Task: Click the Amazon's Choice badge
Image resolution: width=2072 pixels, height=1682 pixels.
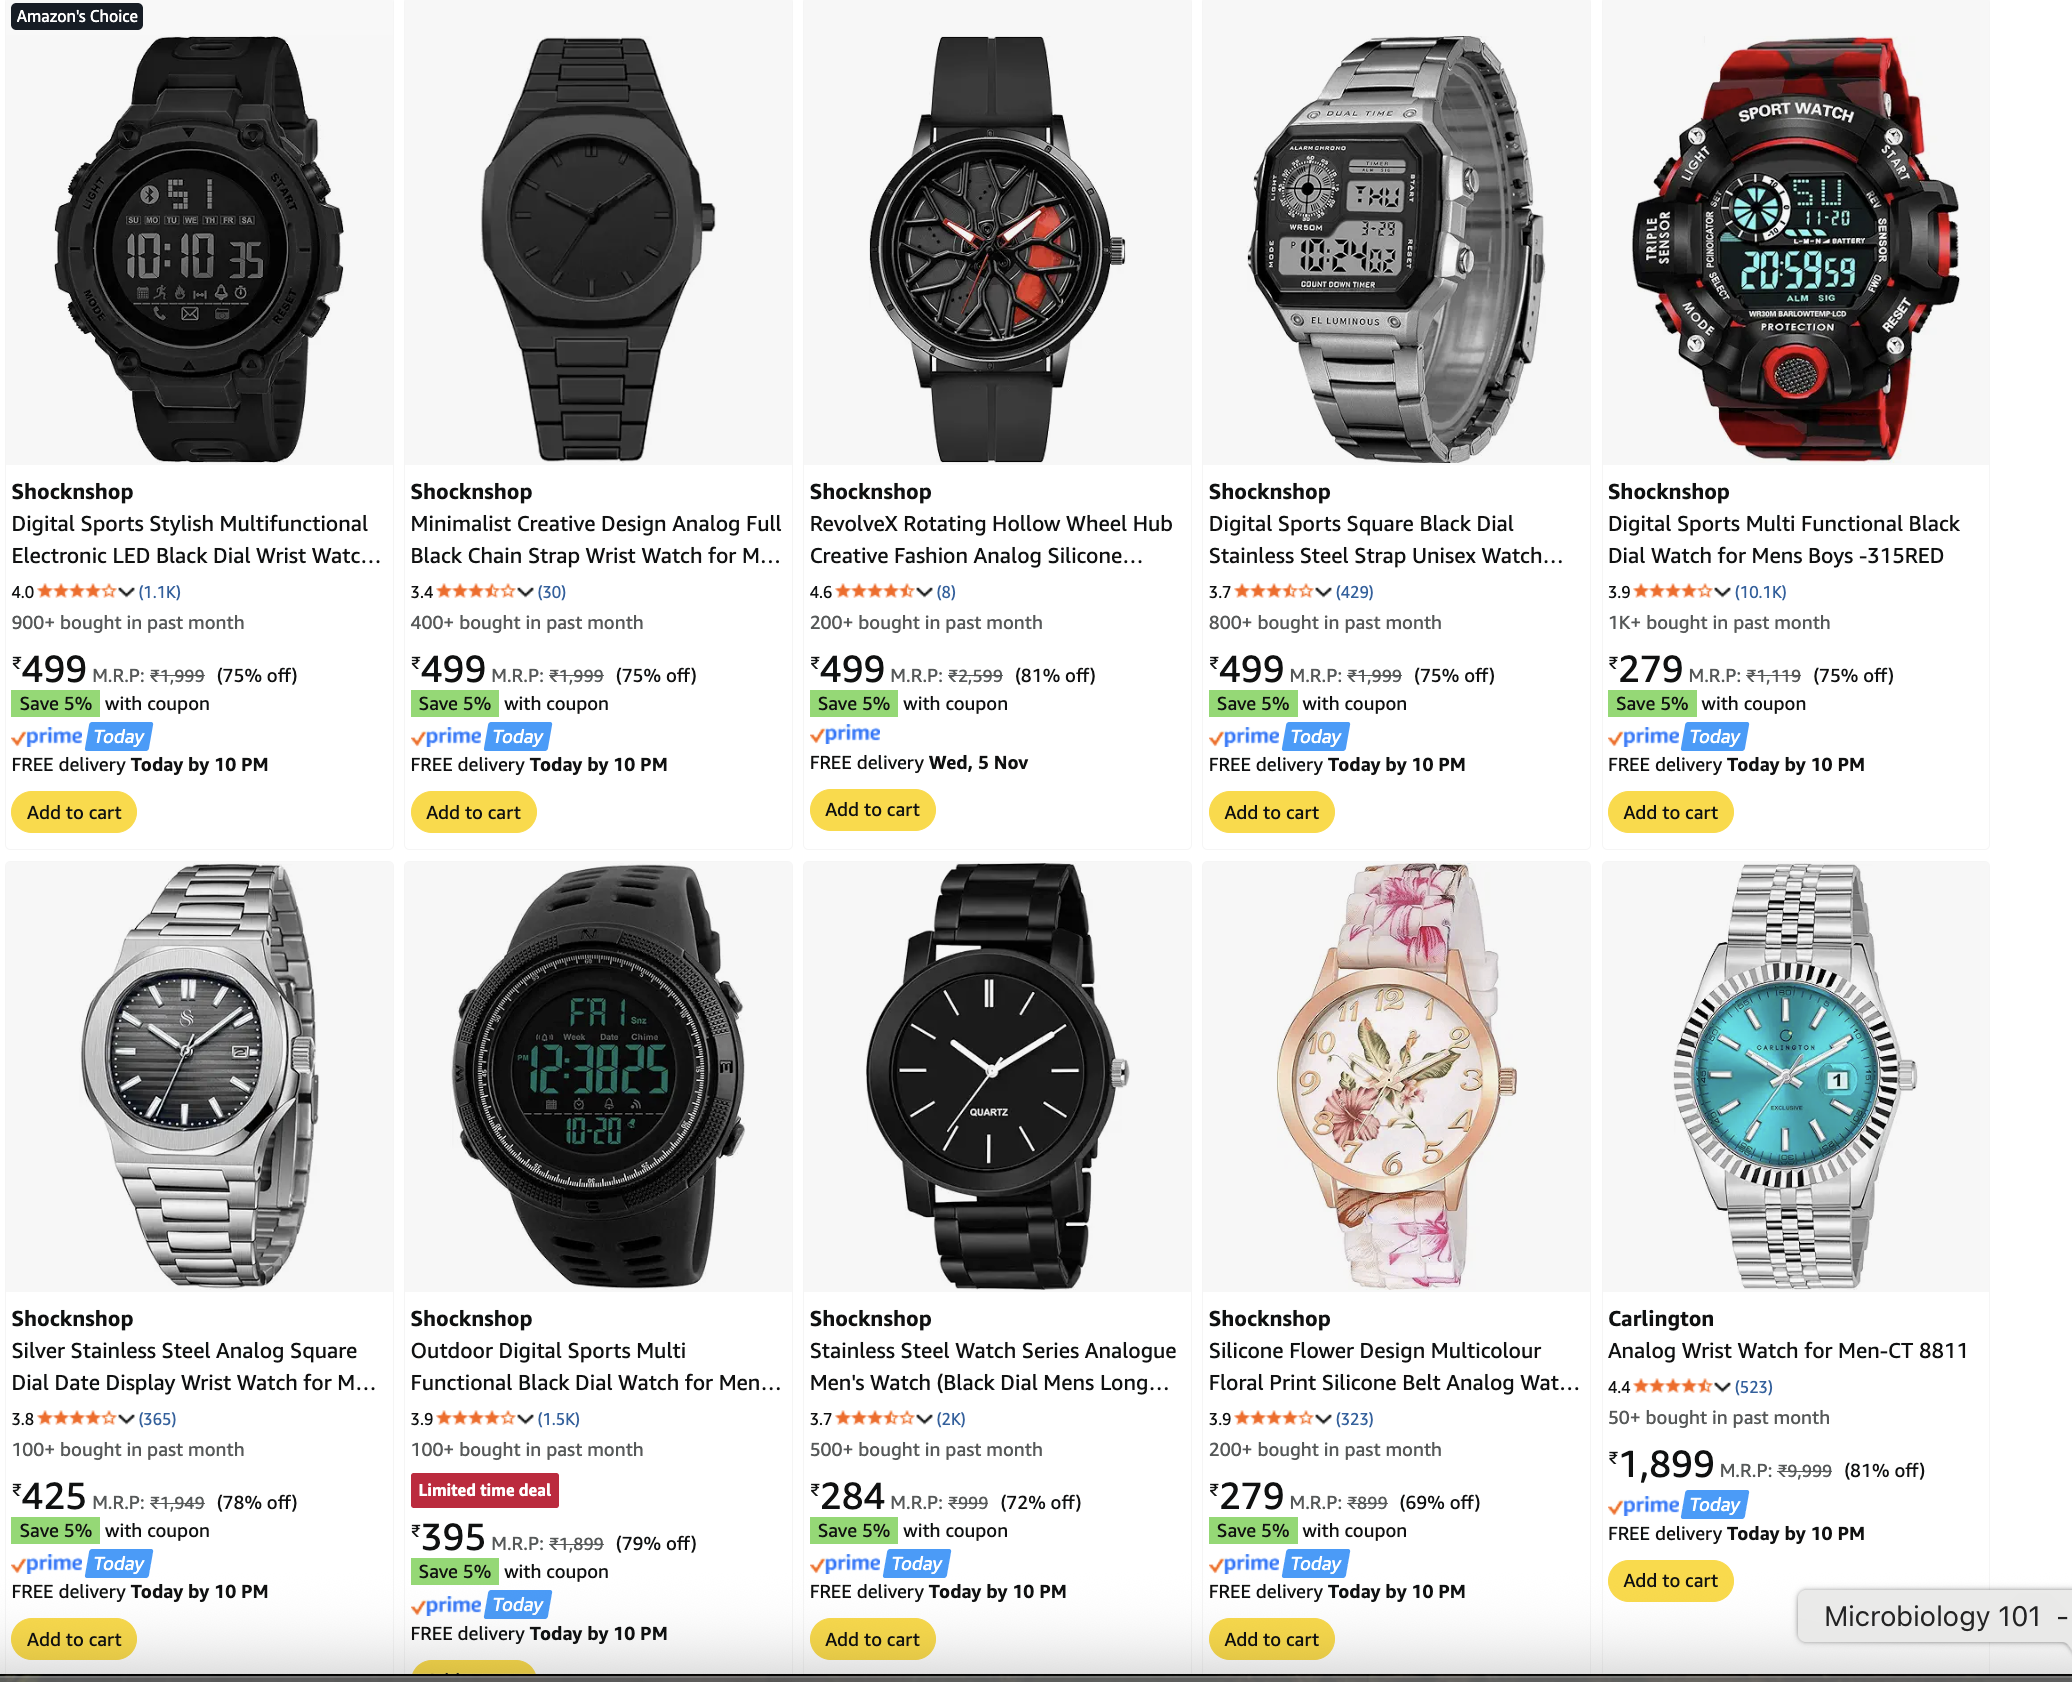Action: (x=77, y=16)
